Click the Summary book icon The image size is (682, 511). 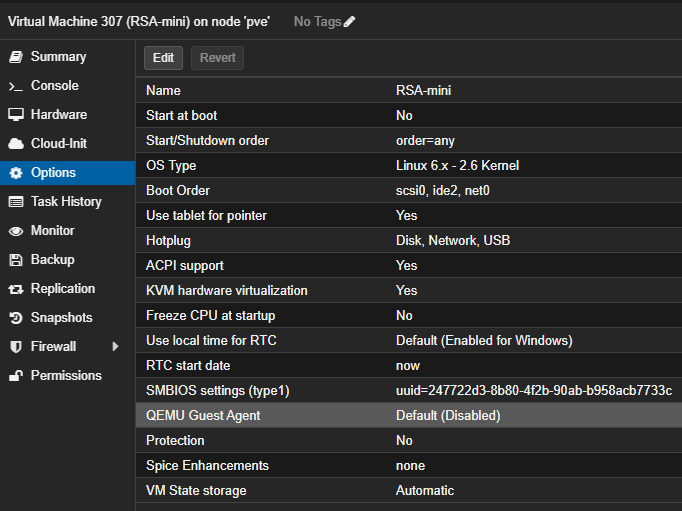point(15,57)
